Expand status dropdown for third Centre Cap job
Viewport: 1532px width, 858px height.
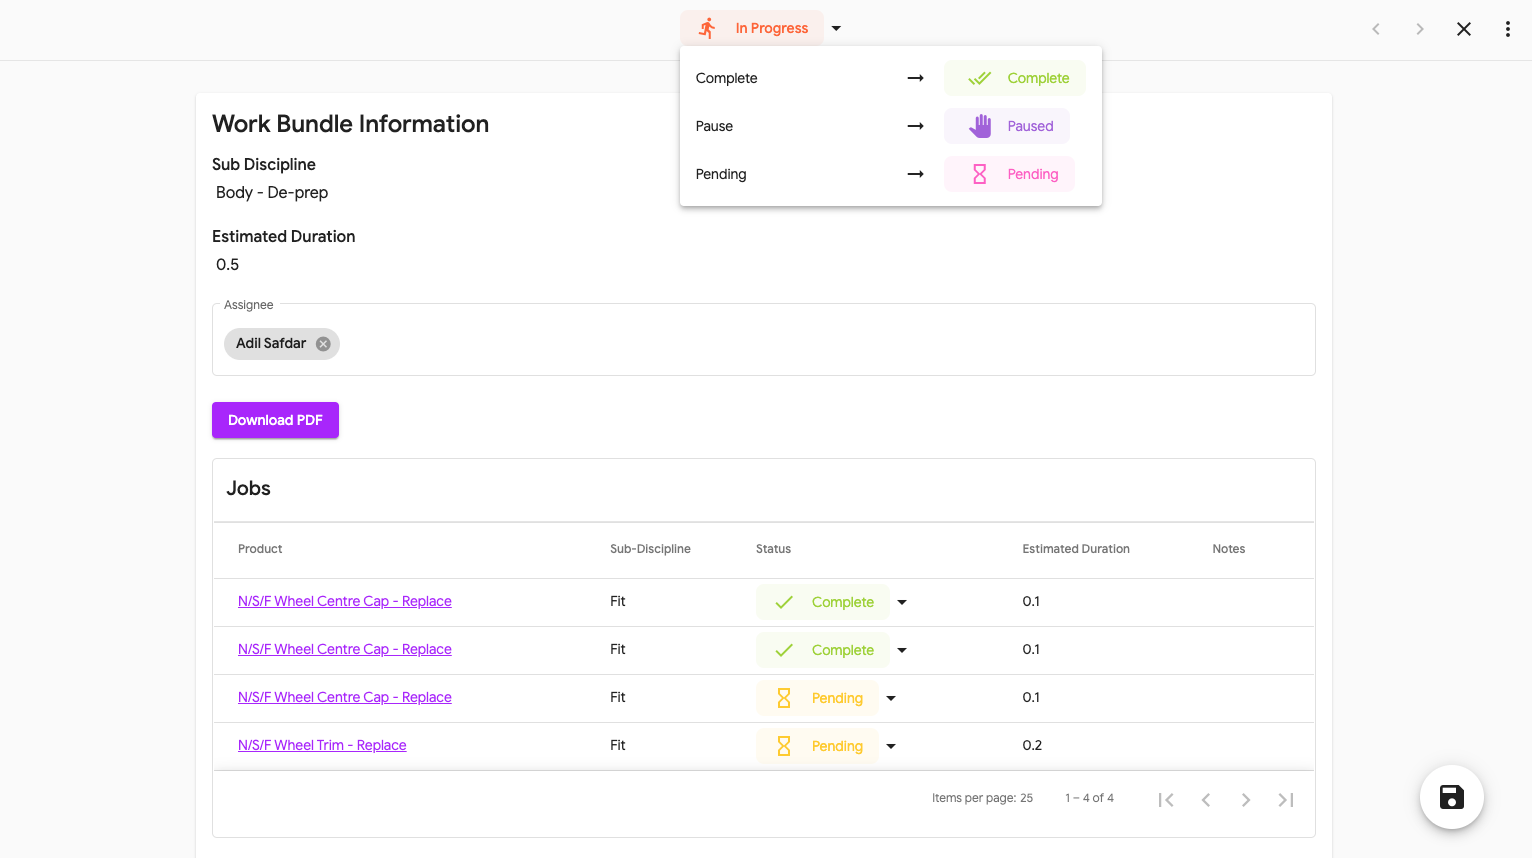coord(891,698)
